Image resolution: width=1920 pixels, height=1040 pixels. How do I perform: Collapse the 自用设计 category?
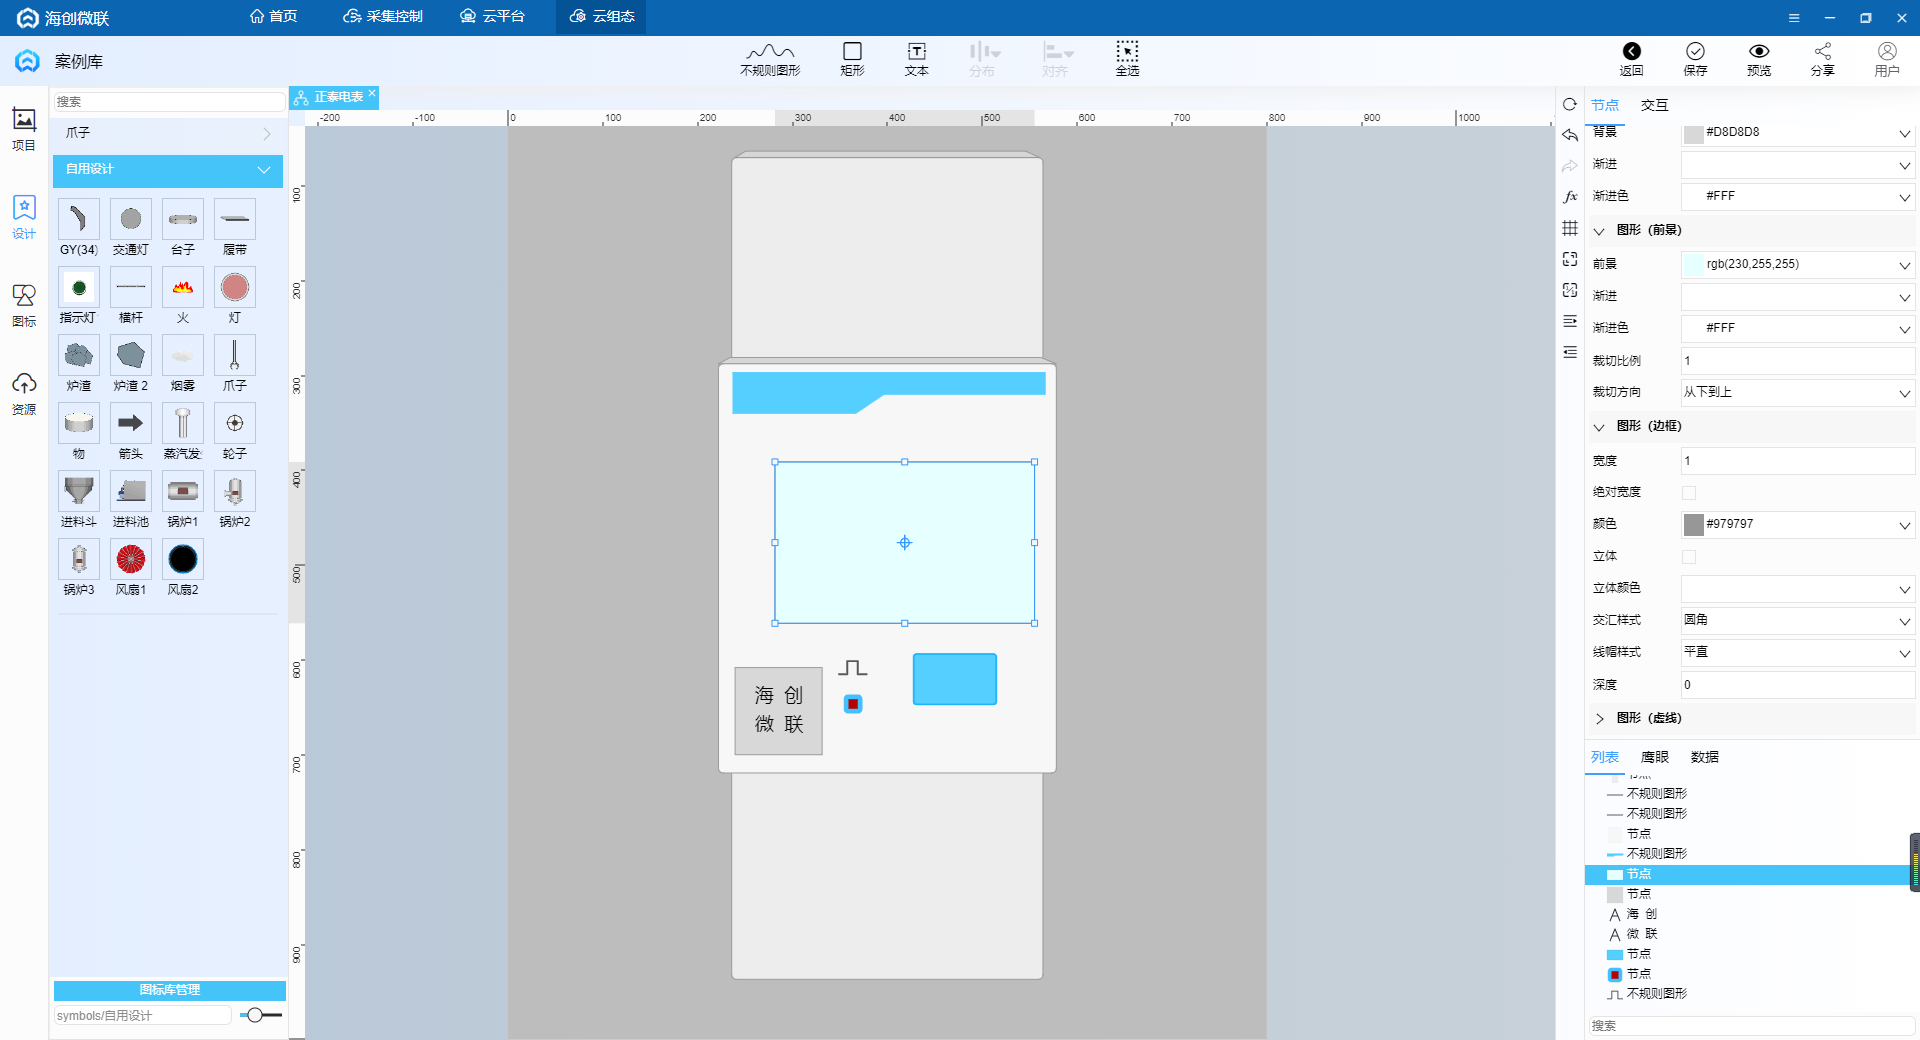[x=168, y=170]
